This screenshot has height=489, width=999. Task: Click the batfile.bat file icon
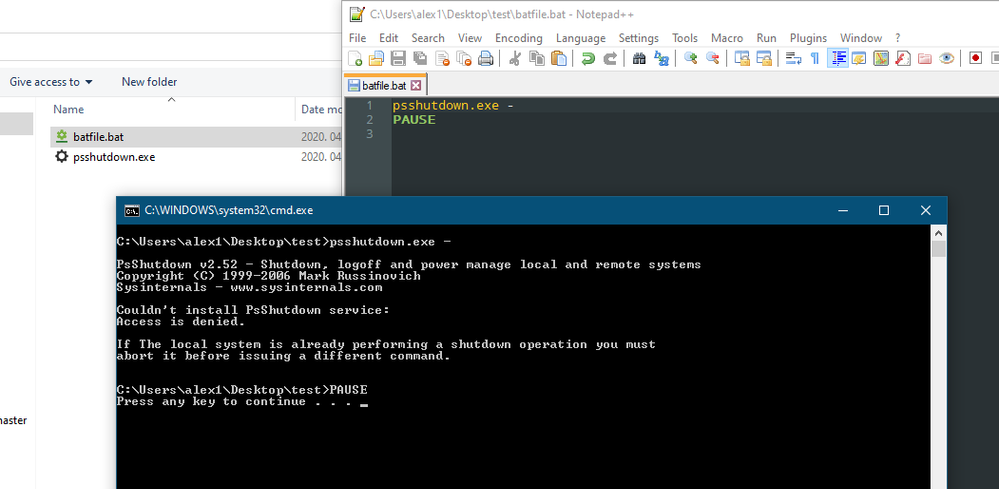tap(61, 136)
